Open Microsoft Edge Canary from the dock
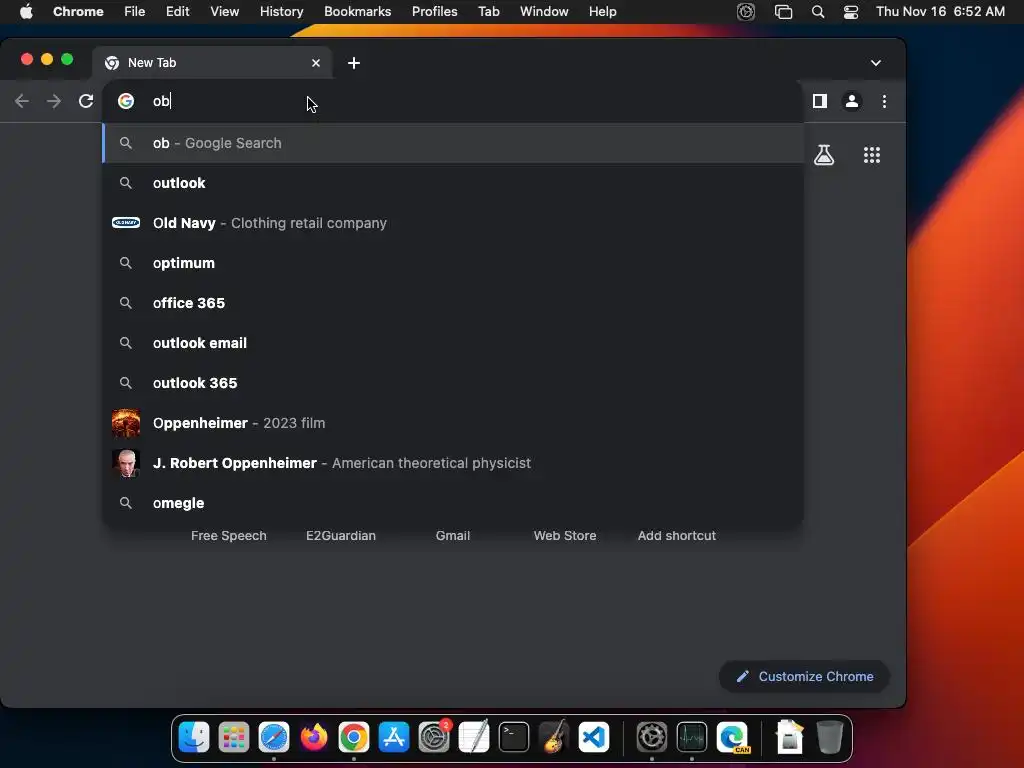 coord(732,737)
